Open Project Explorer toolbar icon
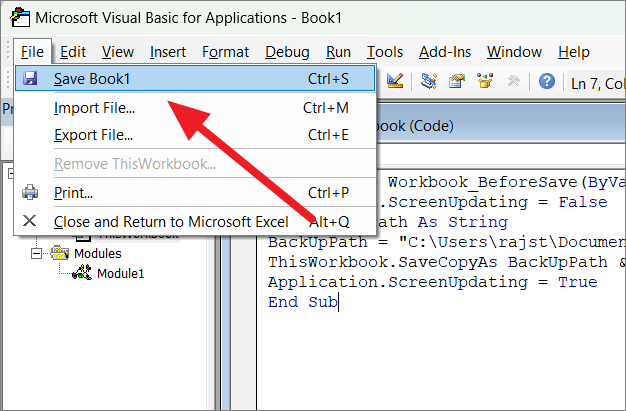The height and width of the screenshot is (411, 626). (429, 81)
